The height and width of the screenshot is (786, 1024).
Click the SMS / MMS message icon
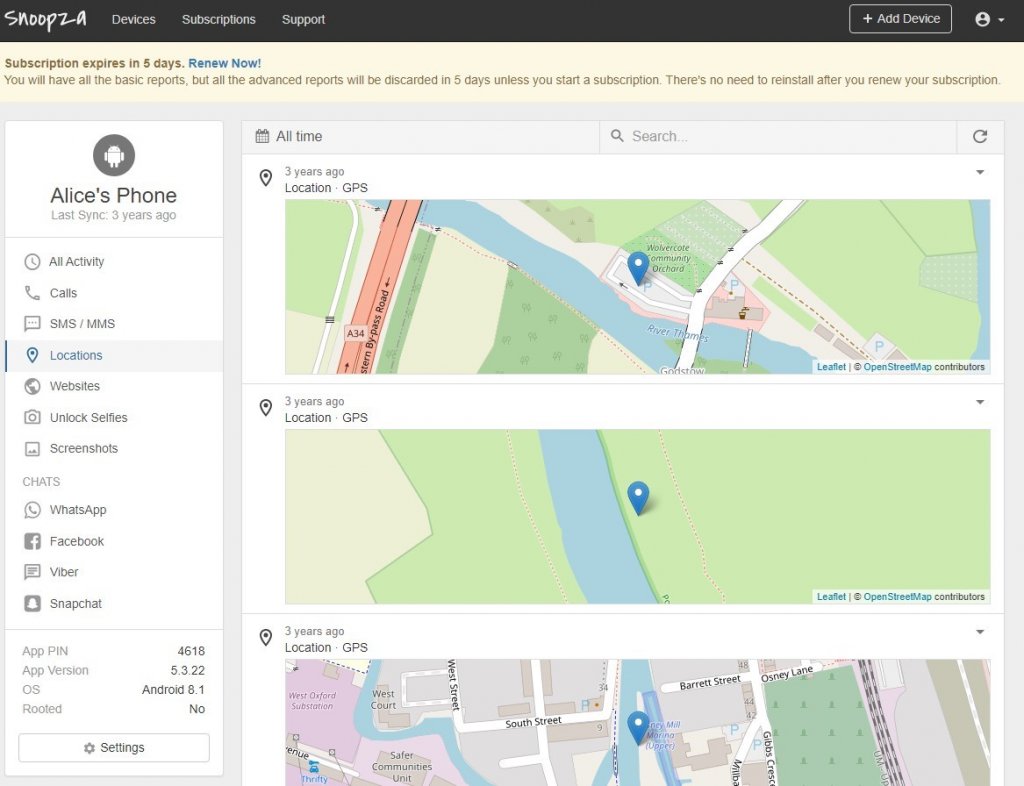(x=32, y=324)
